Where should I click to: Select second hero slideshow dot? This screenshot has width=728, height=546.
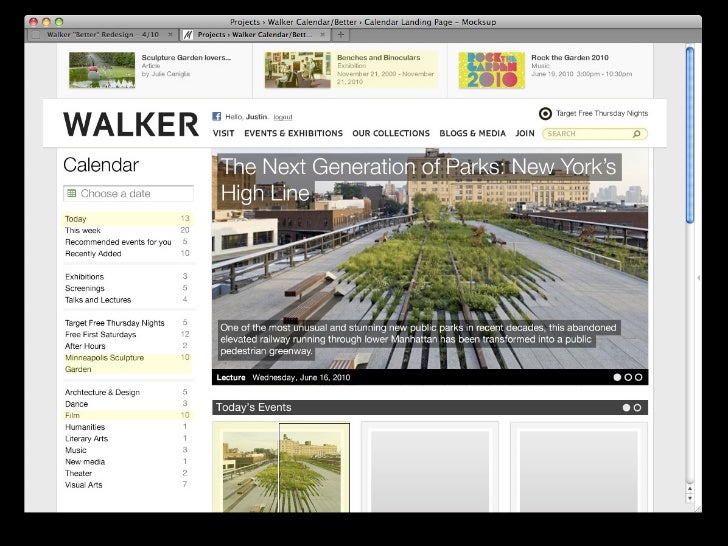coord(628,377)
